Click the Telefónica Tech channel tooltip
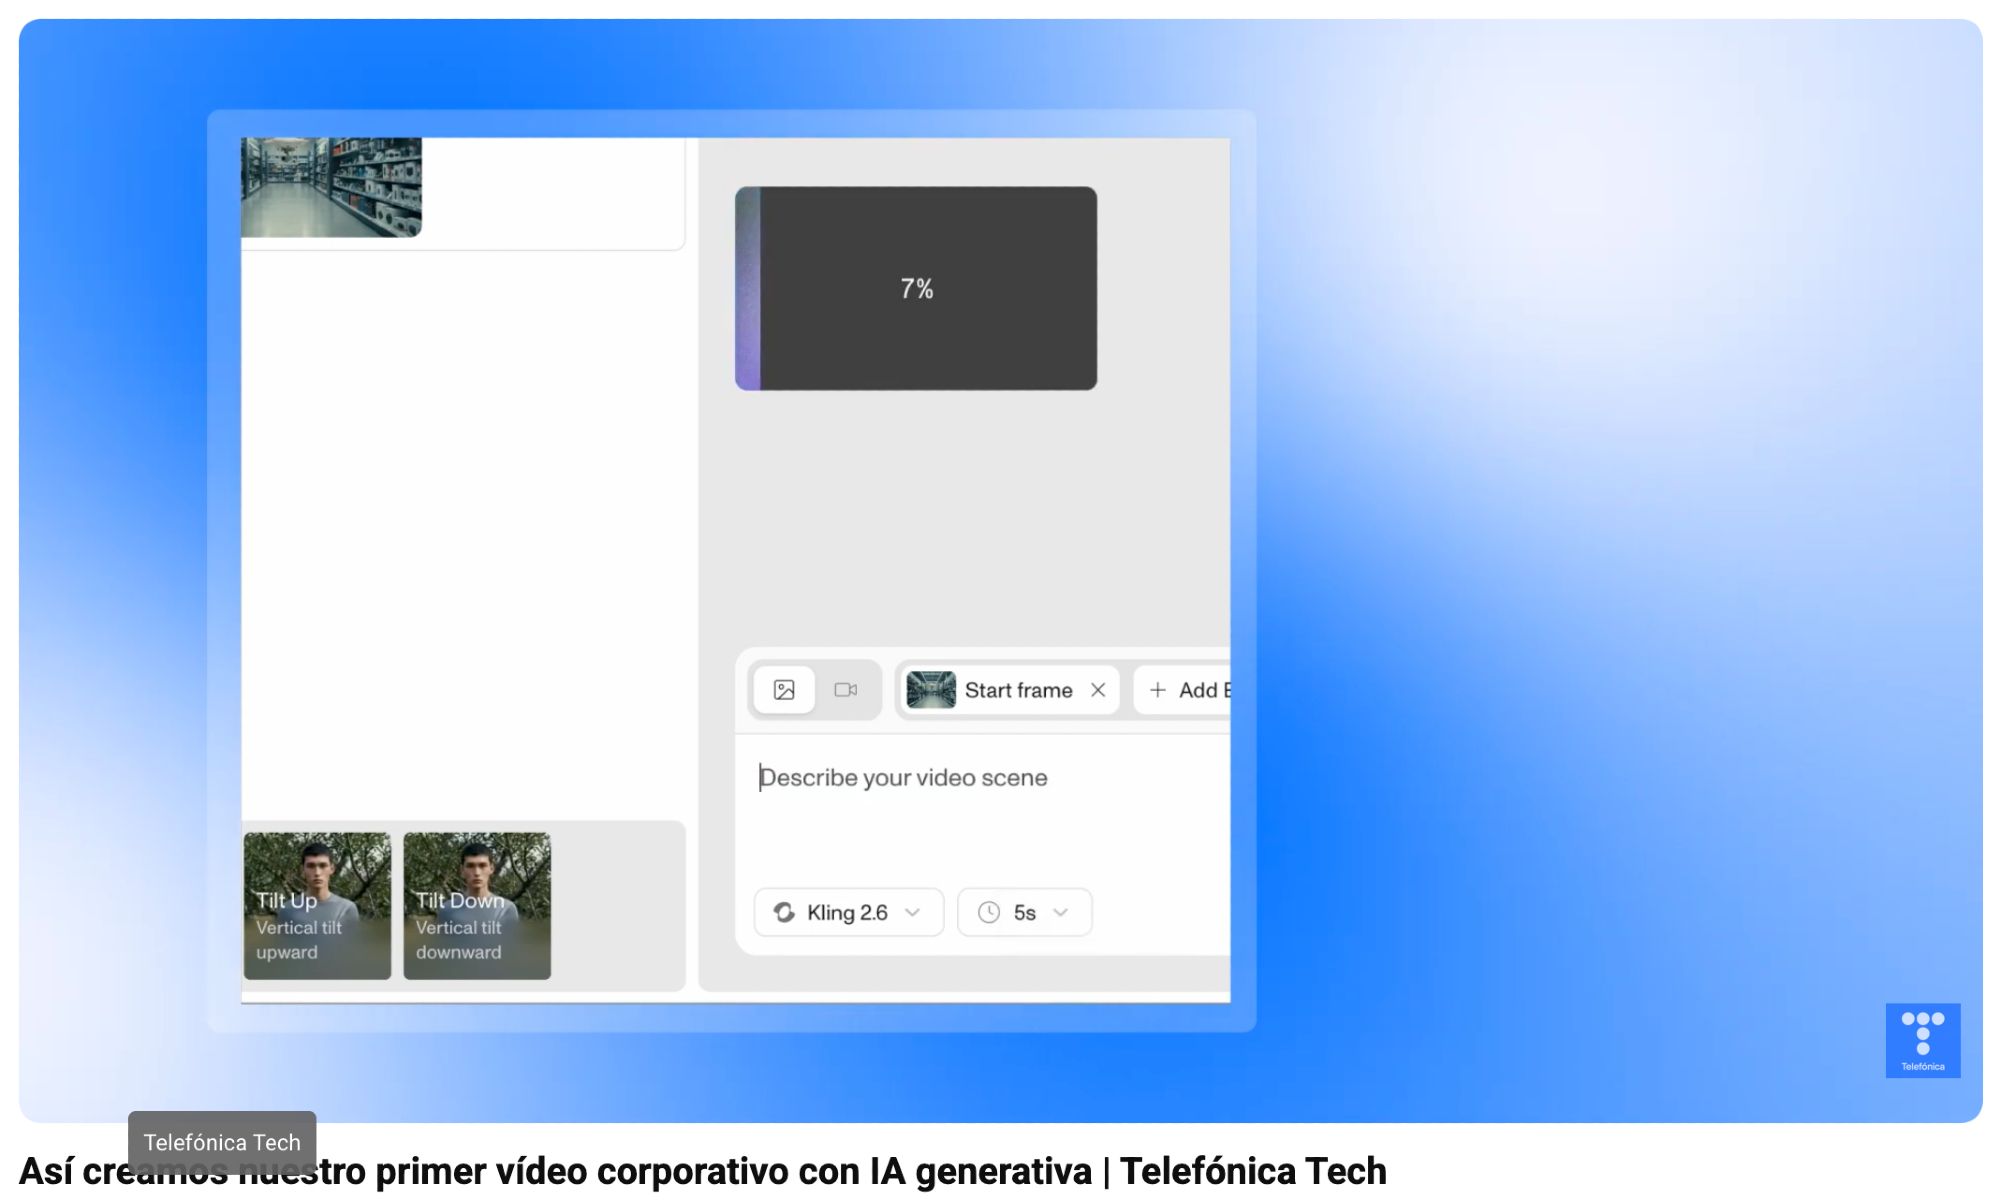The image size is (2000, 1200). pyautogui.click(x=222, y=1142)
